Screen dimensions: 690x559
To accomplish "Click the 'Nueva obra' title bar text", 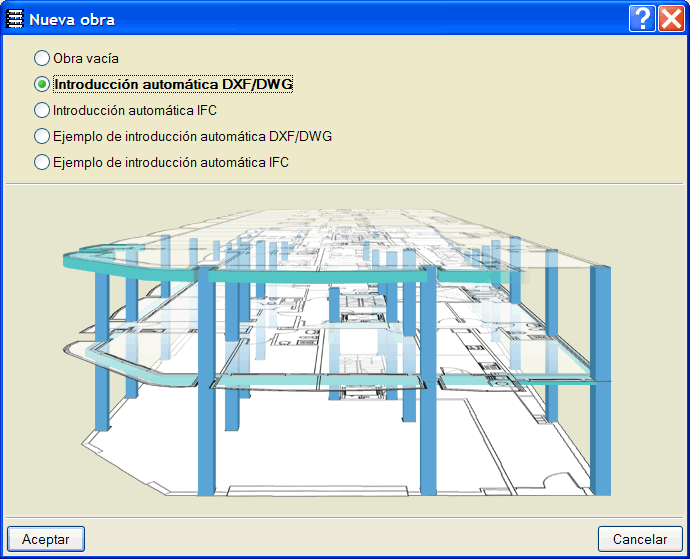I will point(72,19).
